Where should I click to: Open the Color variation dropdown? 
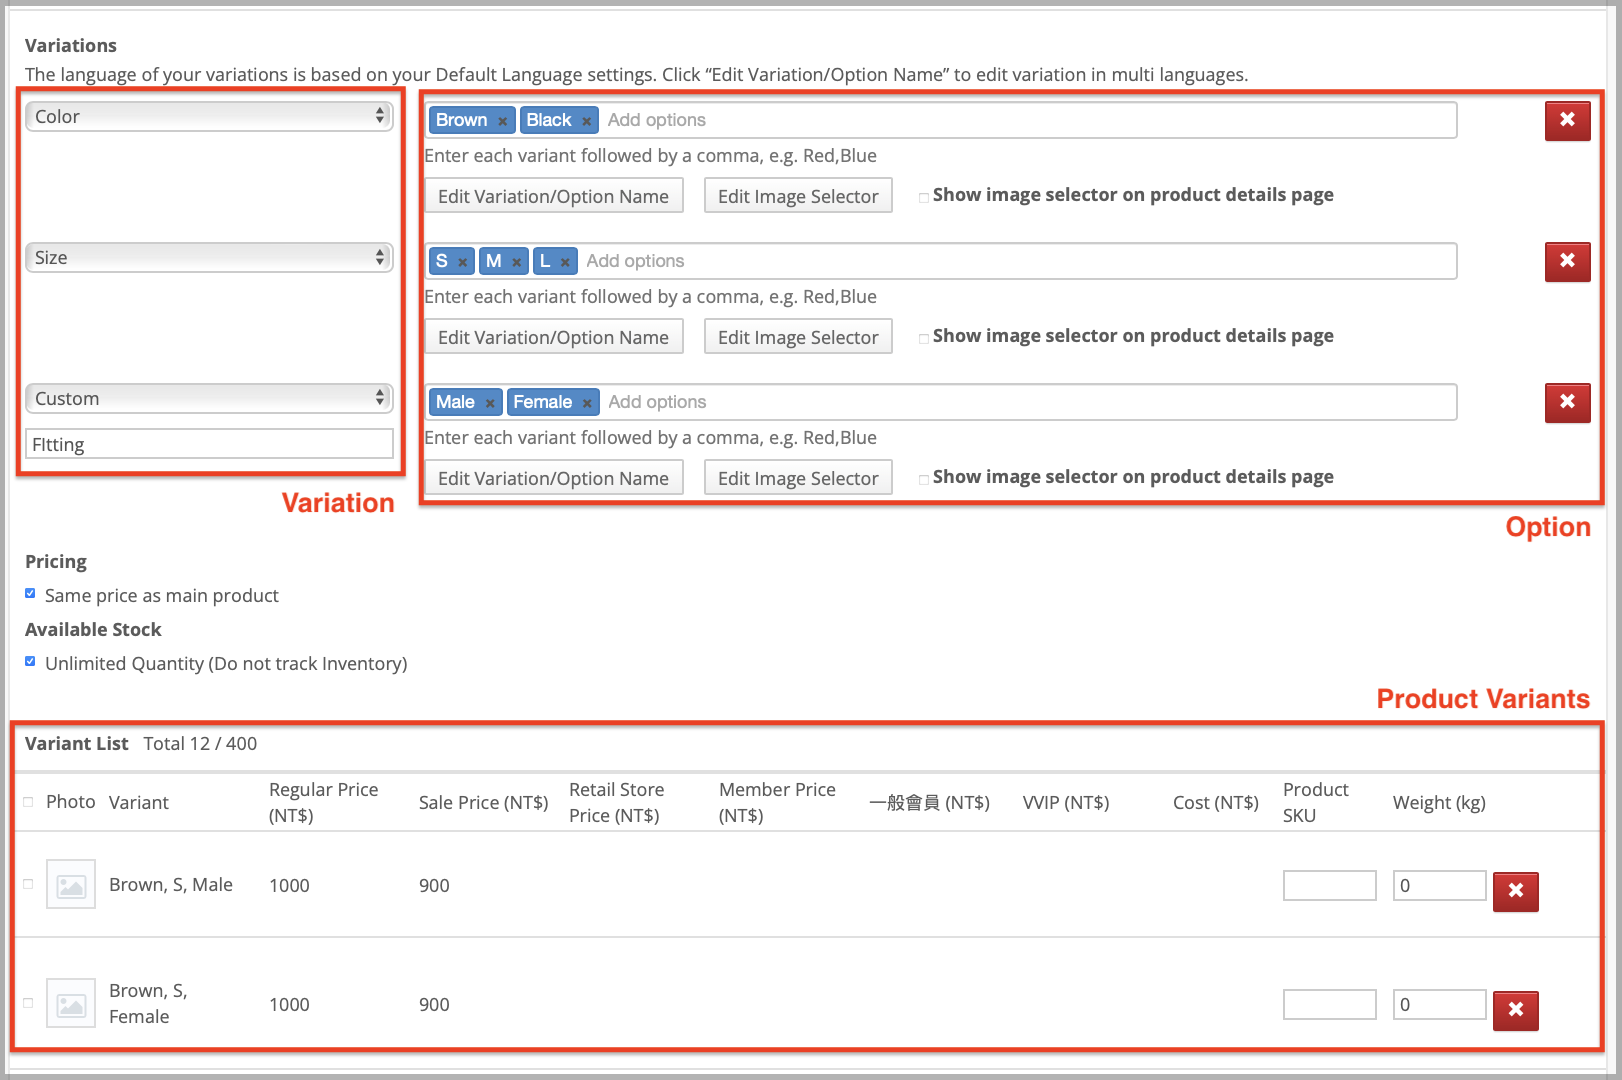[x=208, y=116]
